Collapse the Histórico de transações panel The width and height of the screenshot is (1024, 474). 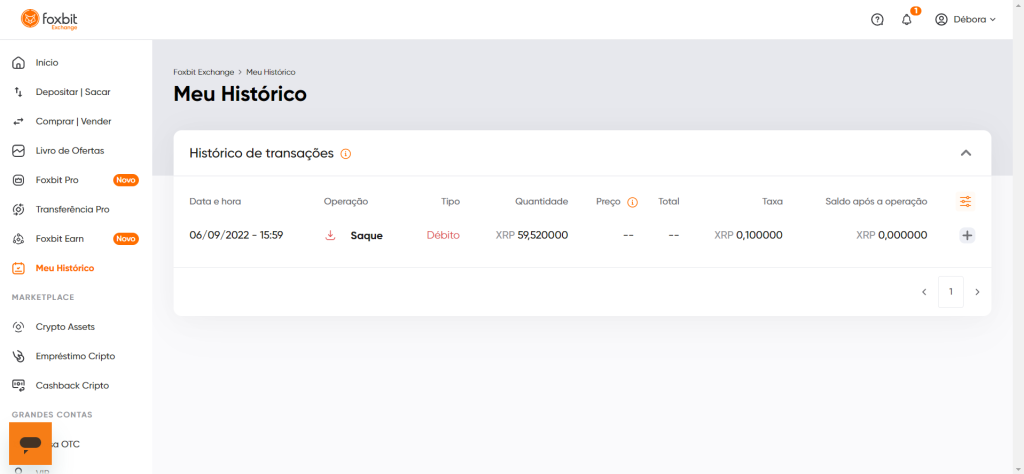966,153
